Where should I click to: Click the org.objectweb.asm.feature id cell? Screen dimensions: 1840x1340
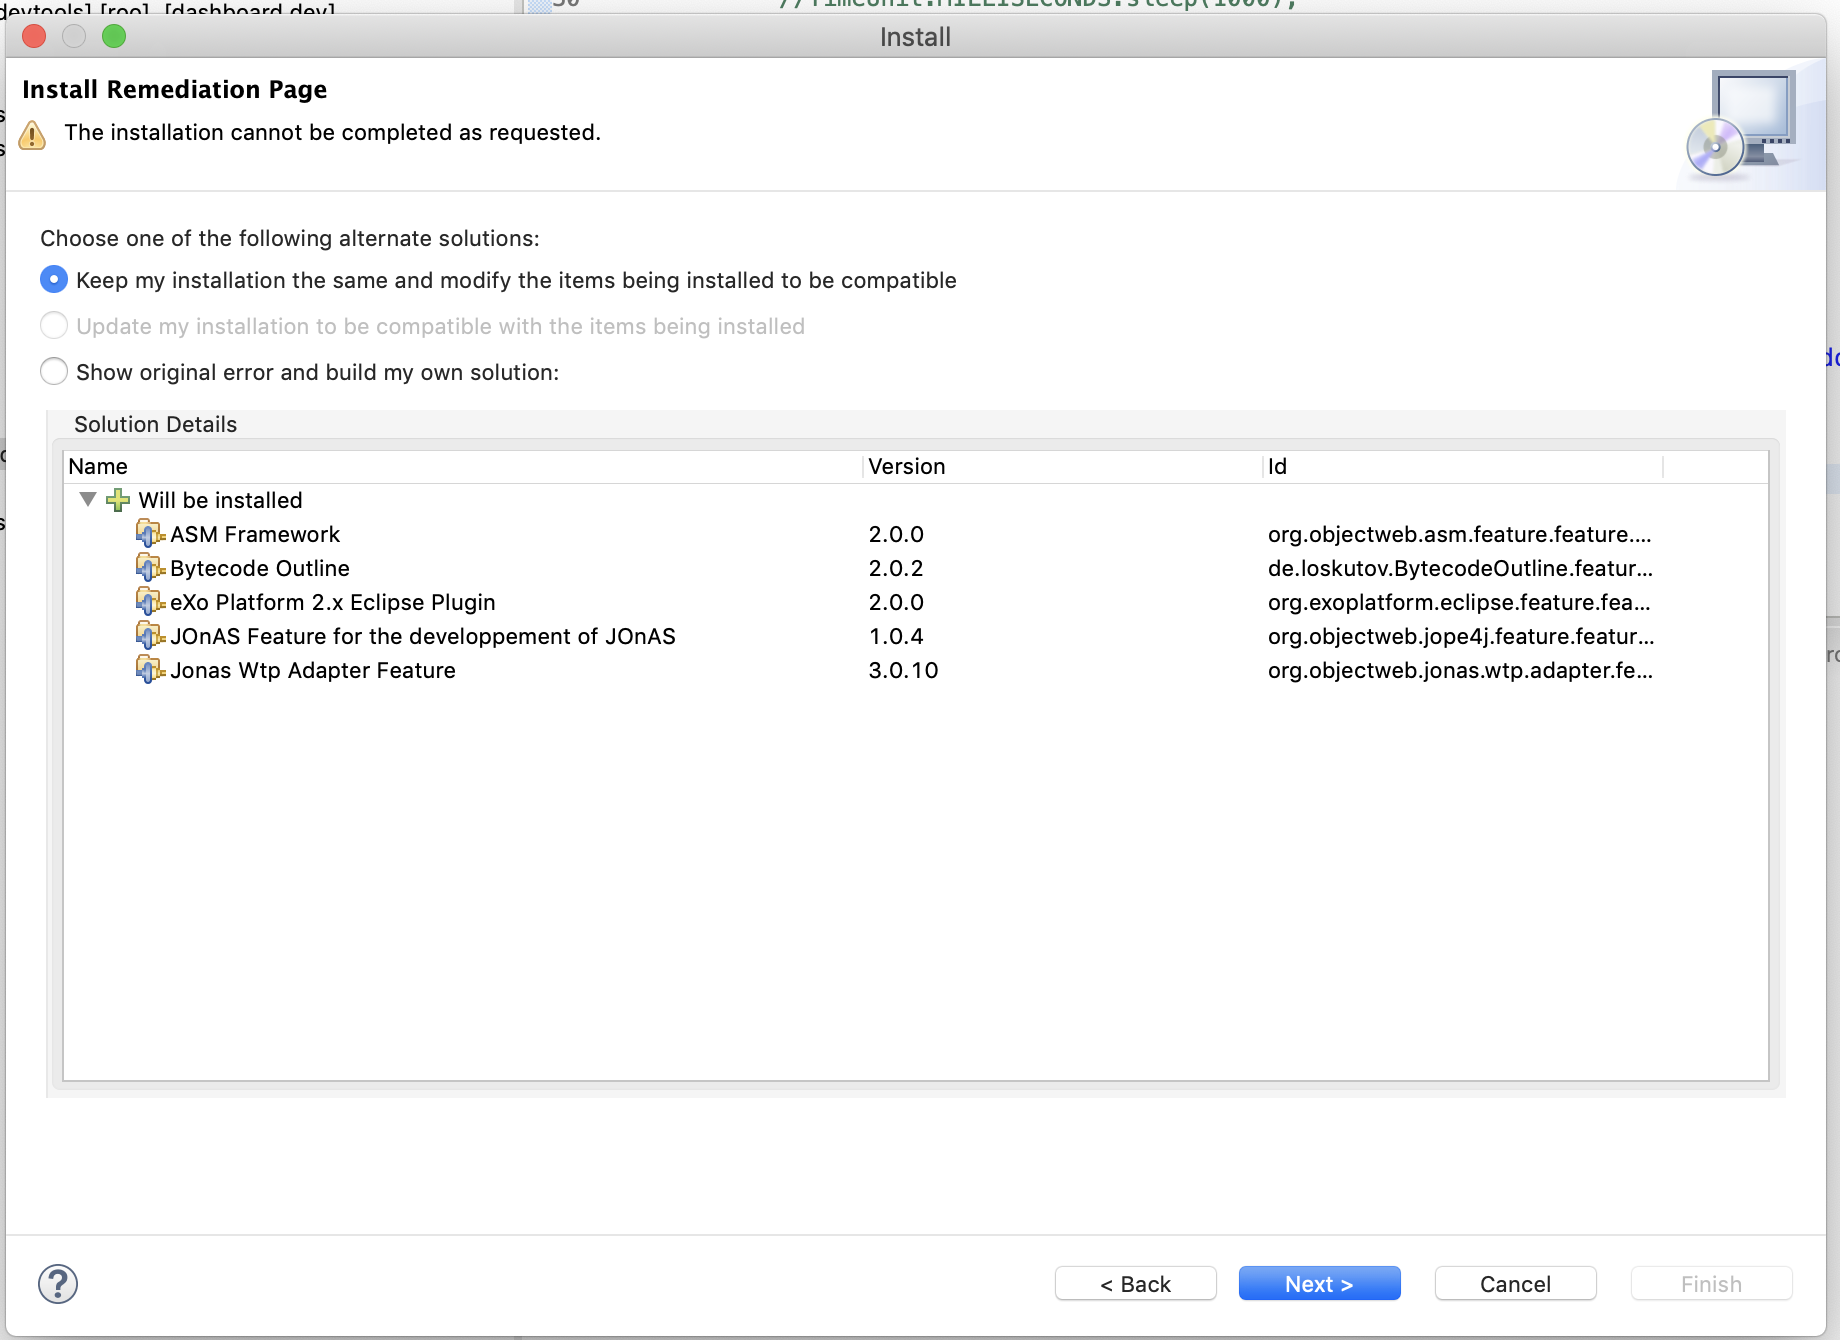(x=1459, y=534)
